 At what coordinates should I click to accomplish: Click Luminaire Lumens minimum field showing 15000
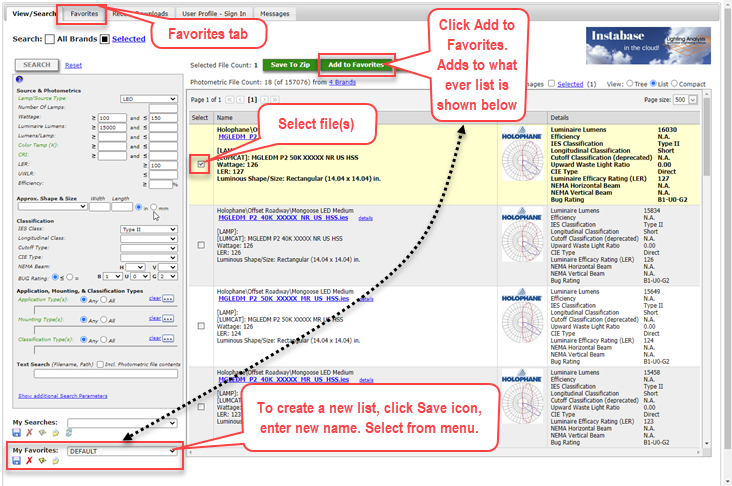(112, 127)
